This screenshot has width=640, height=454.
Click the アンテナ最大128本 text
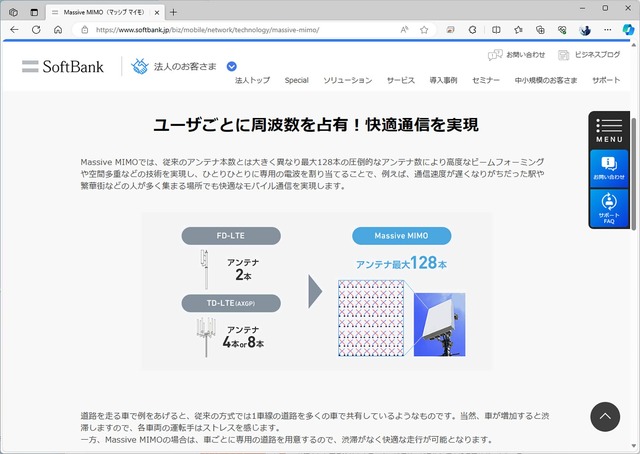click(x=402, y=263)
